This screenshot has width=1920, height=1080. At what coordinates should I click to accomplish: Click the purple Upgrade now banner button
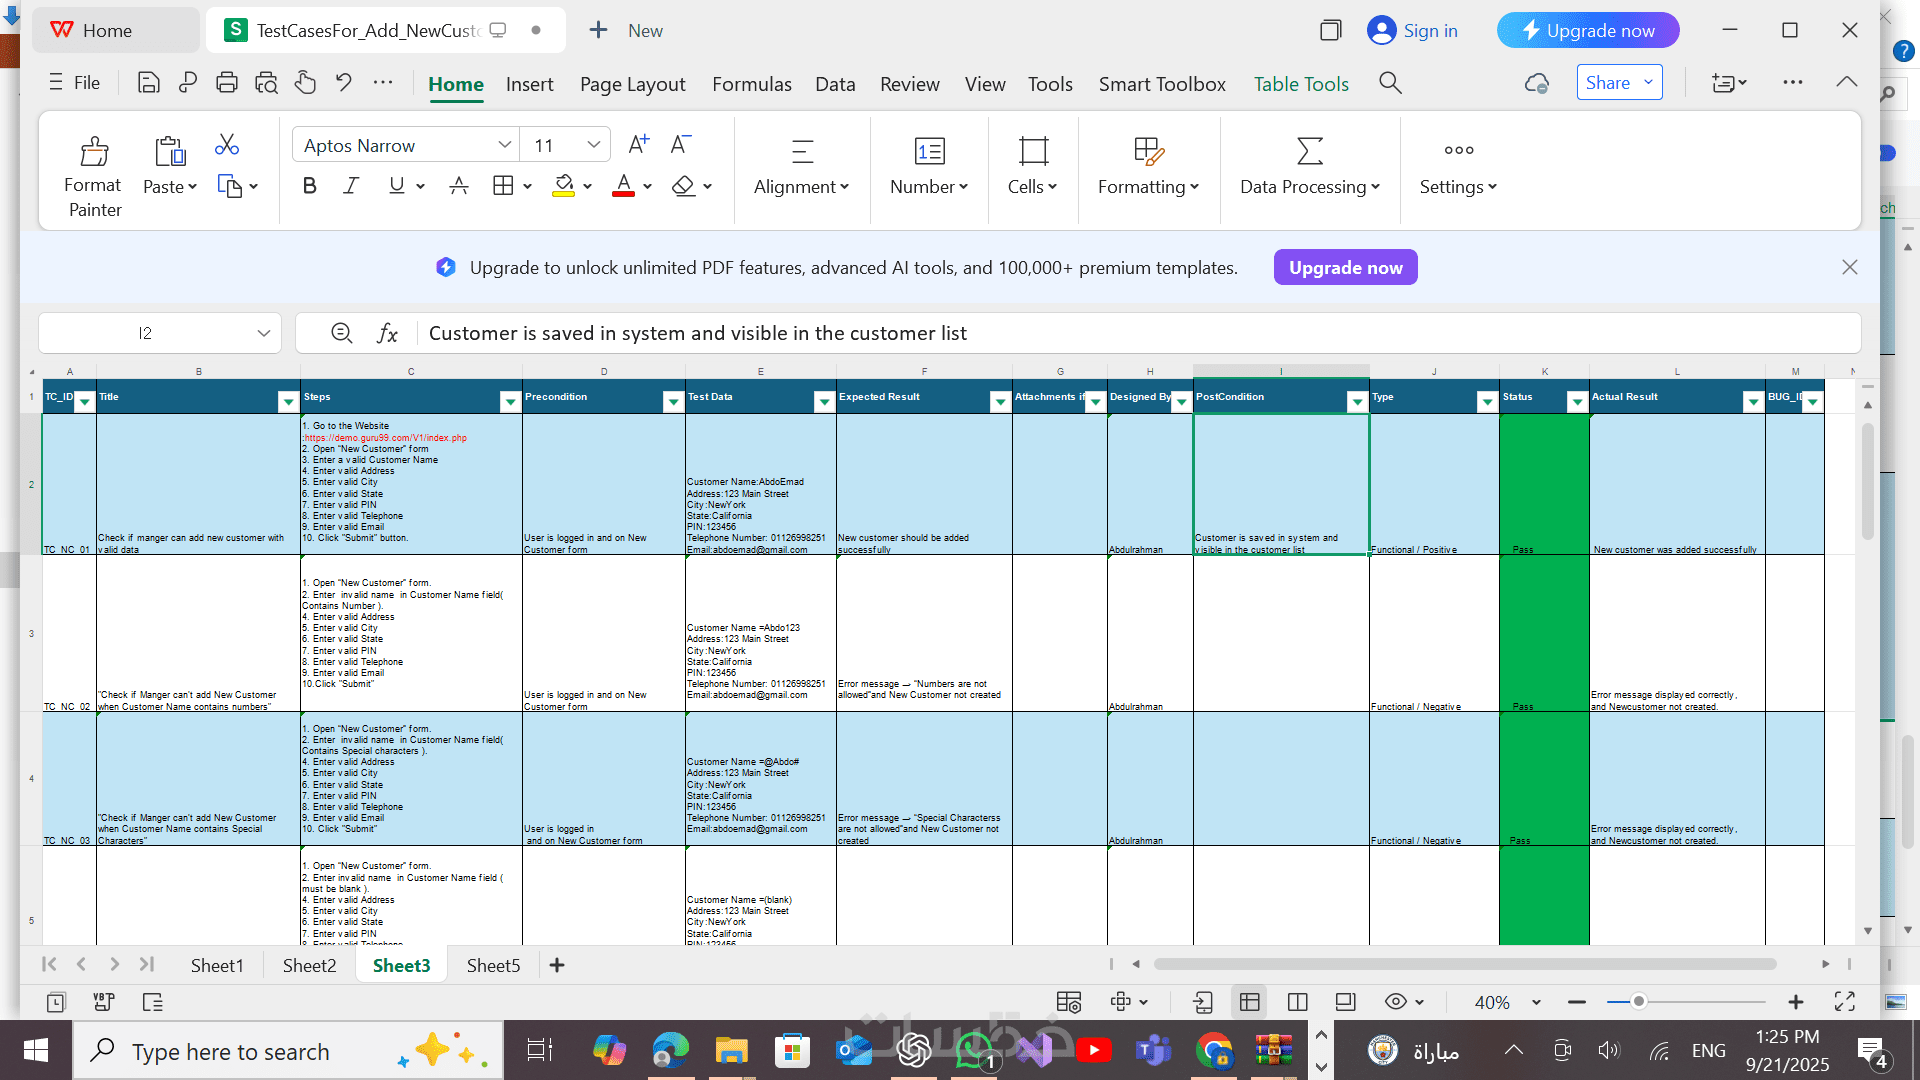(1345, 267)
